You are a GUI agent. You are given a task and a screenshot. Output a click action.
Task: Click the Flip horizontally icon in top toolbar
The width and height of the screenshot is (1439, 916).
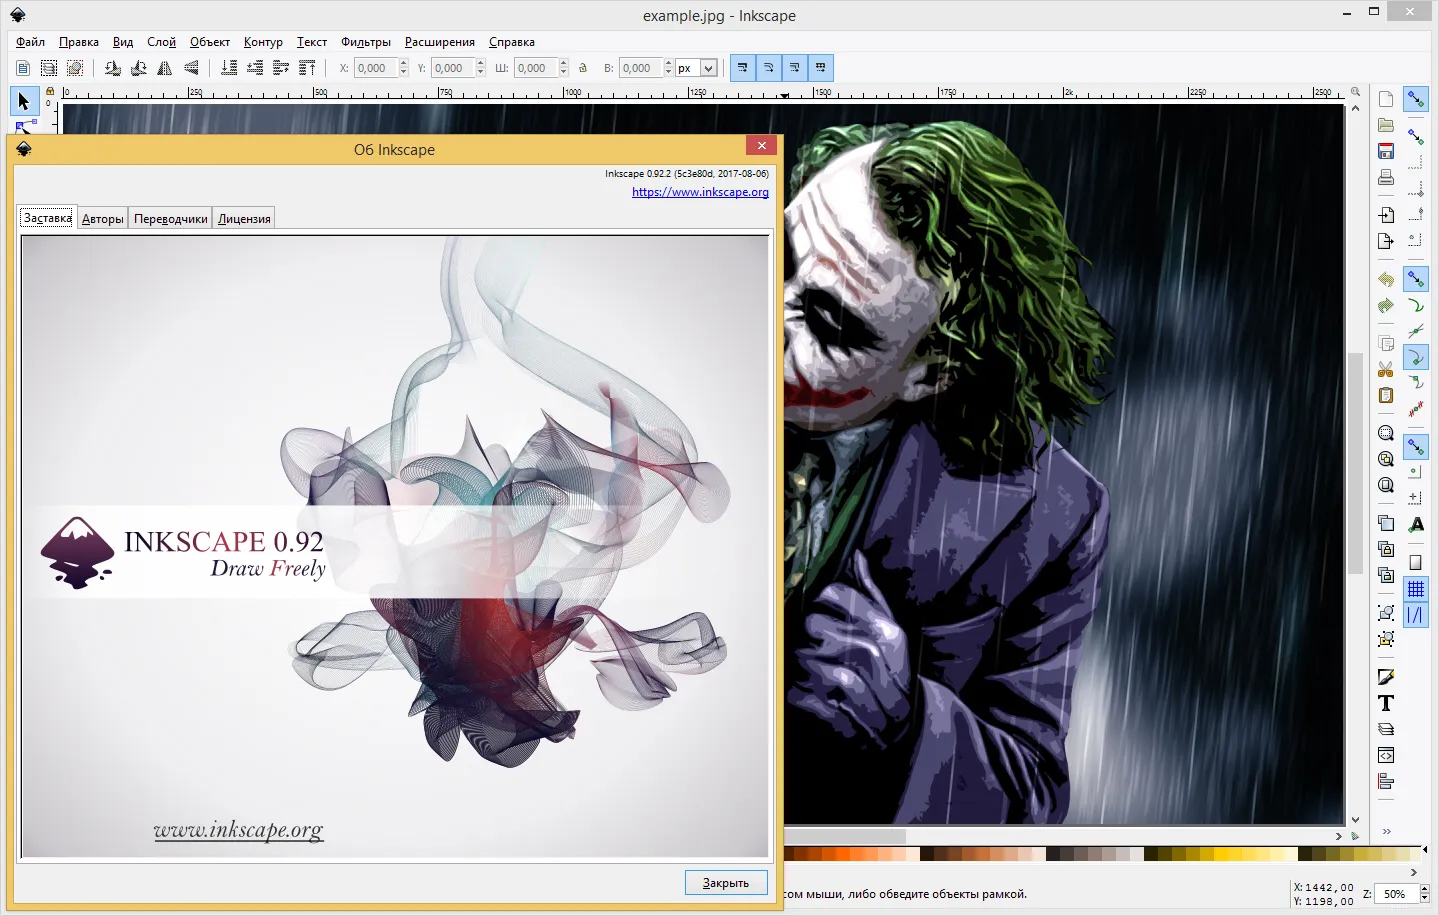pos(165,68)
